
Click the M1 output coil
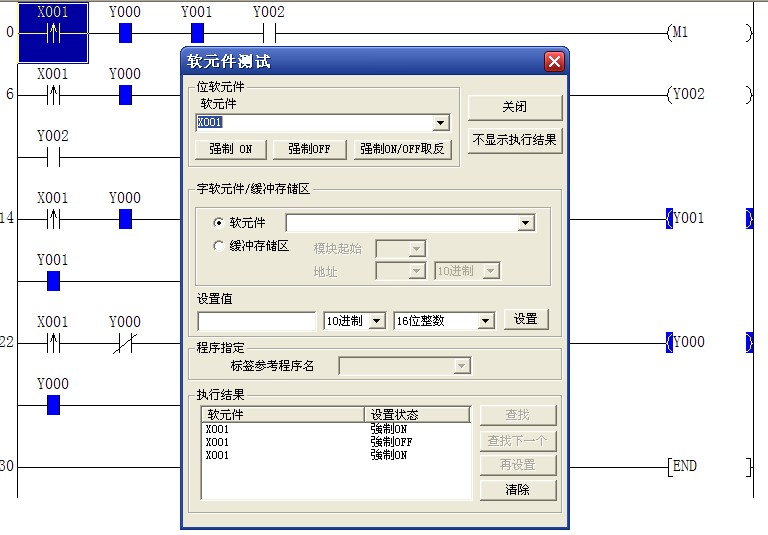click(x=680, y=32)
